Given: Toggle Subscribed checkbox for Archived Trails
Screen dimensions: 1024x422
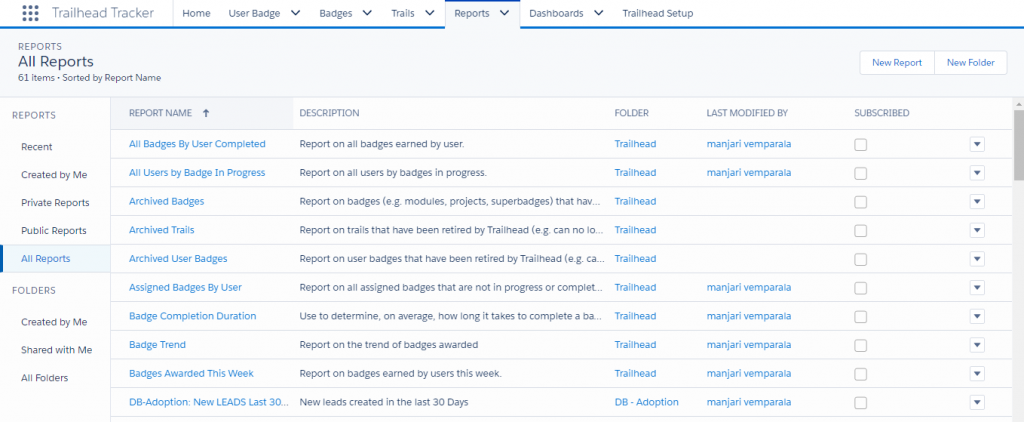Looking at the screenshot, I should pos(861,231).
